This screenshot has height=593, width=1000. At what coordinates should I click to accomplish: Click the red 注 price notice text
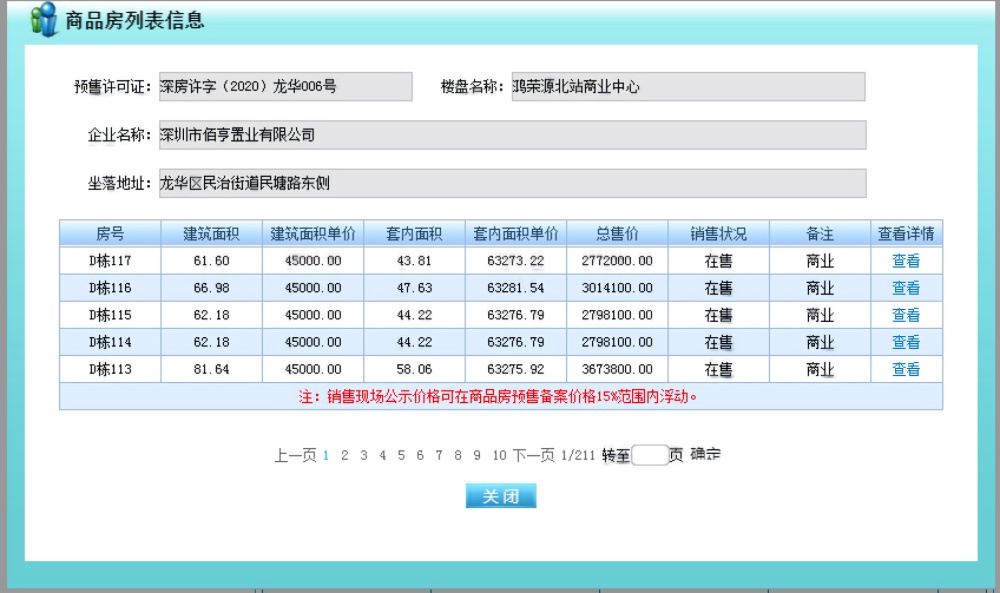[497, 397]
